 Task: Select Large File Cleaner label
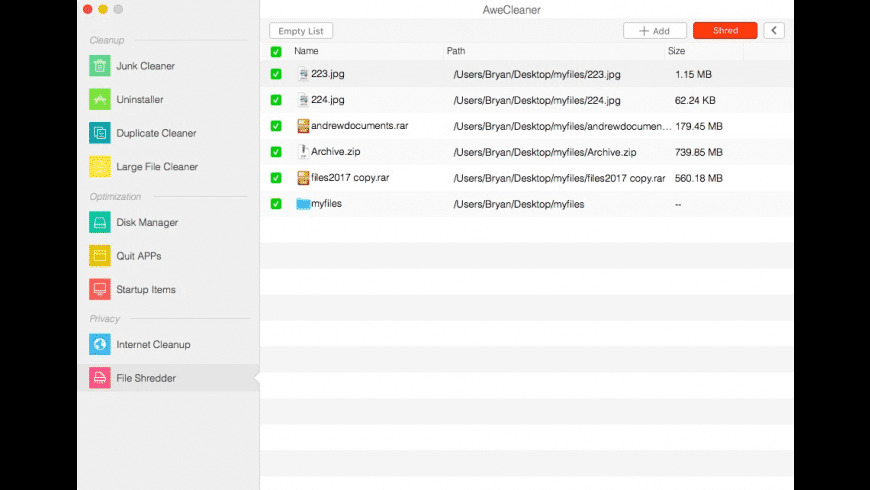click(x=157, y=166)
